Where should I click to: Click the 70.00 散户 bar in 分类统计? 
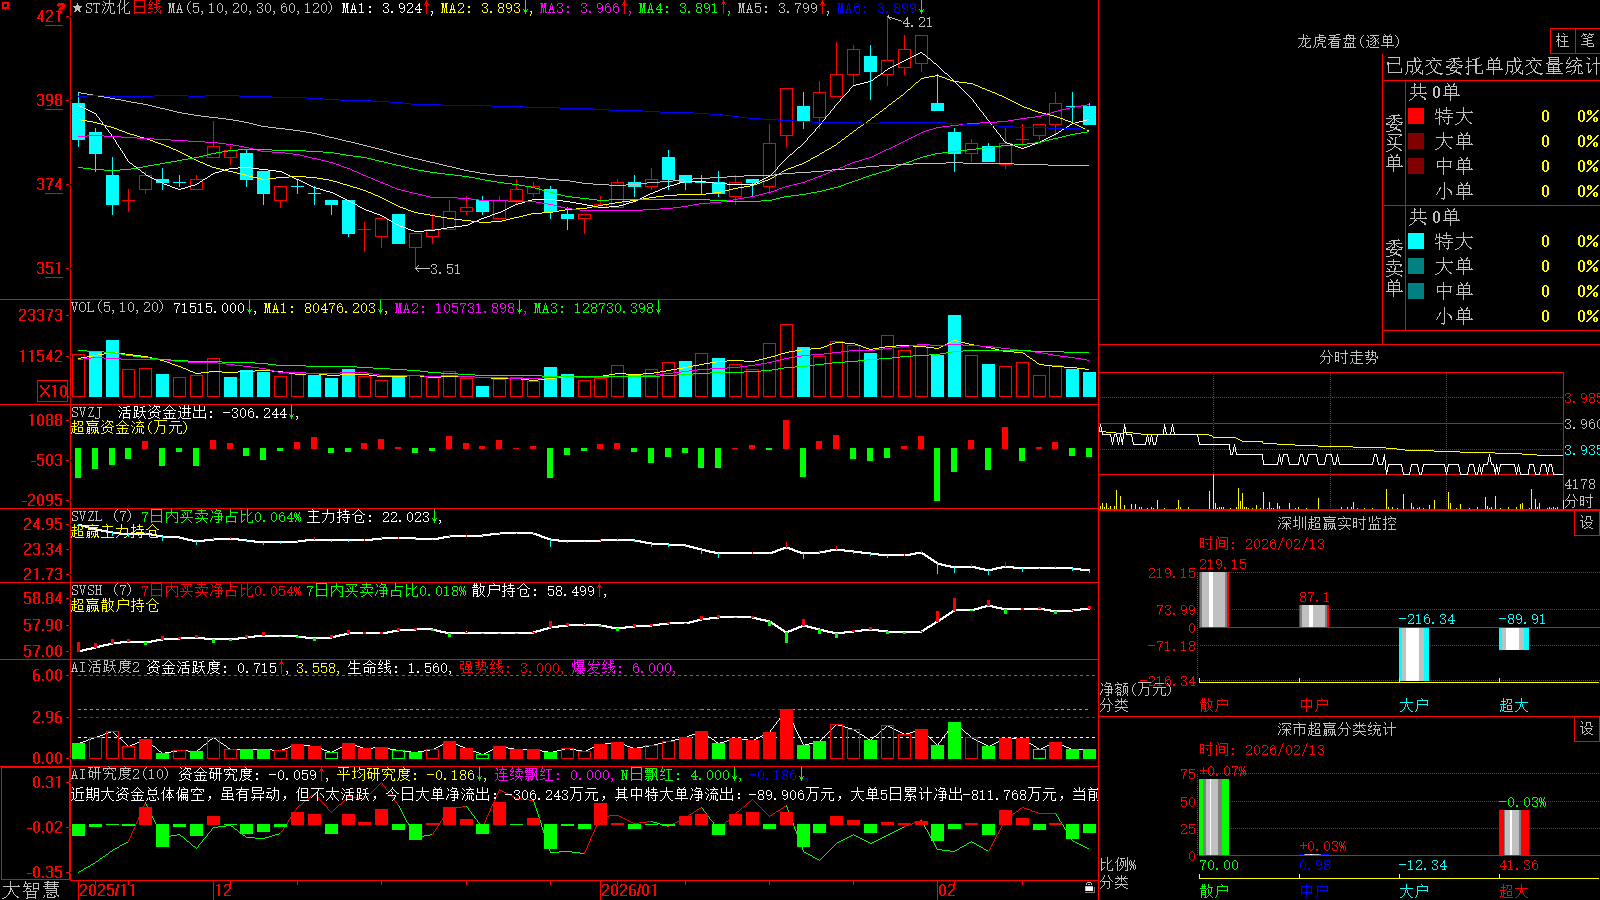(1213, 817)
